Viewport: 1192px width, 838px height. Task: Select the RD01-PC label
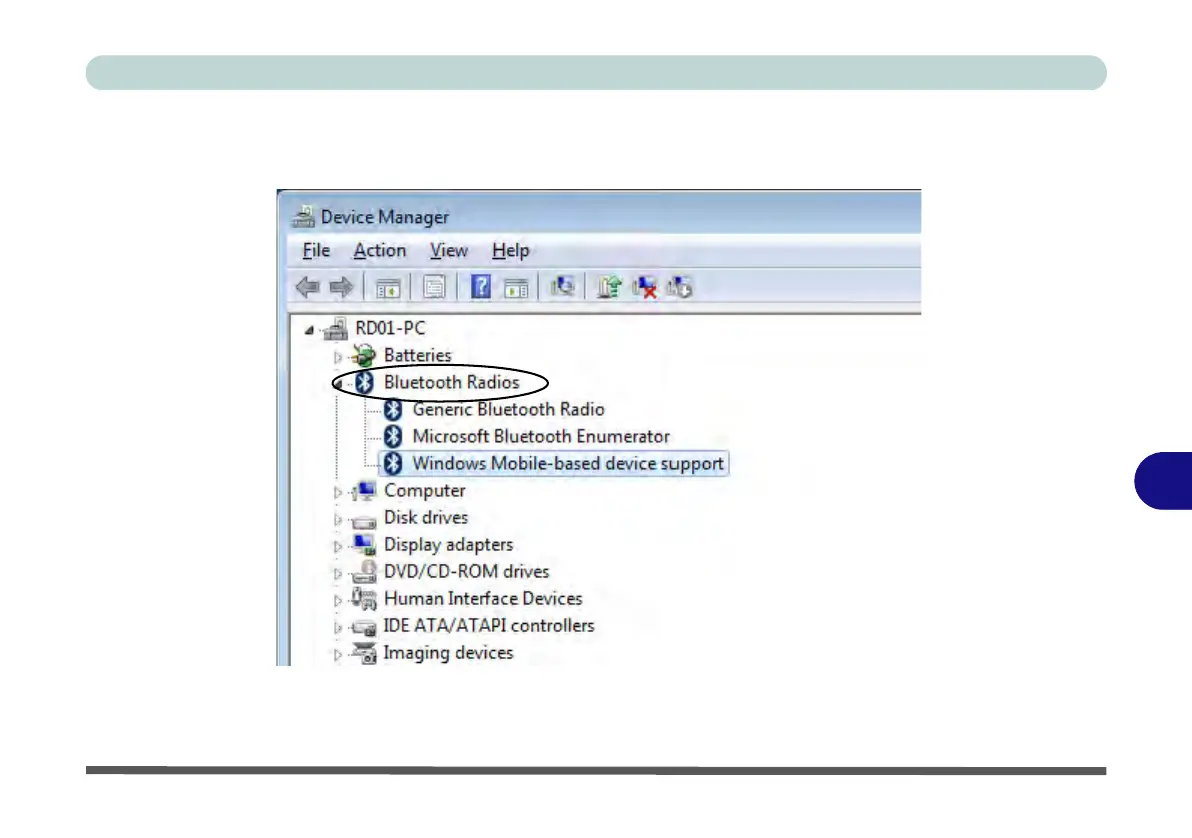pyautogui.click(x=390, y=328)
